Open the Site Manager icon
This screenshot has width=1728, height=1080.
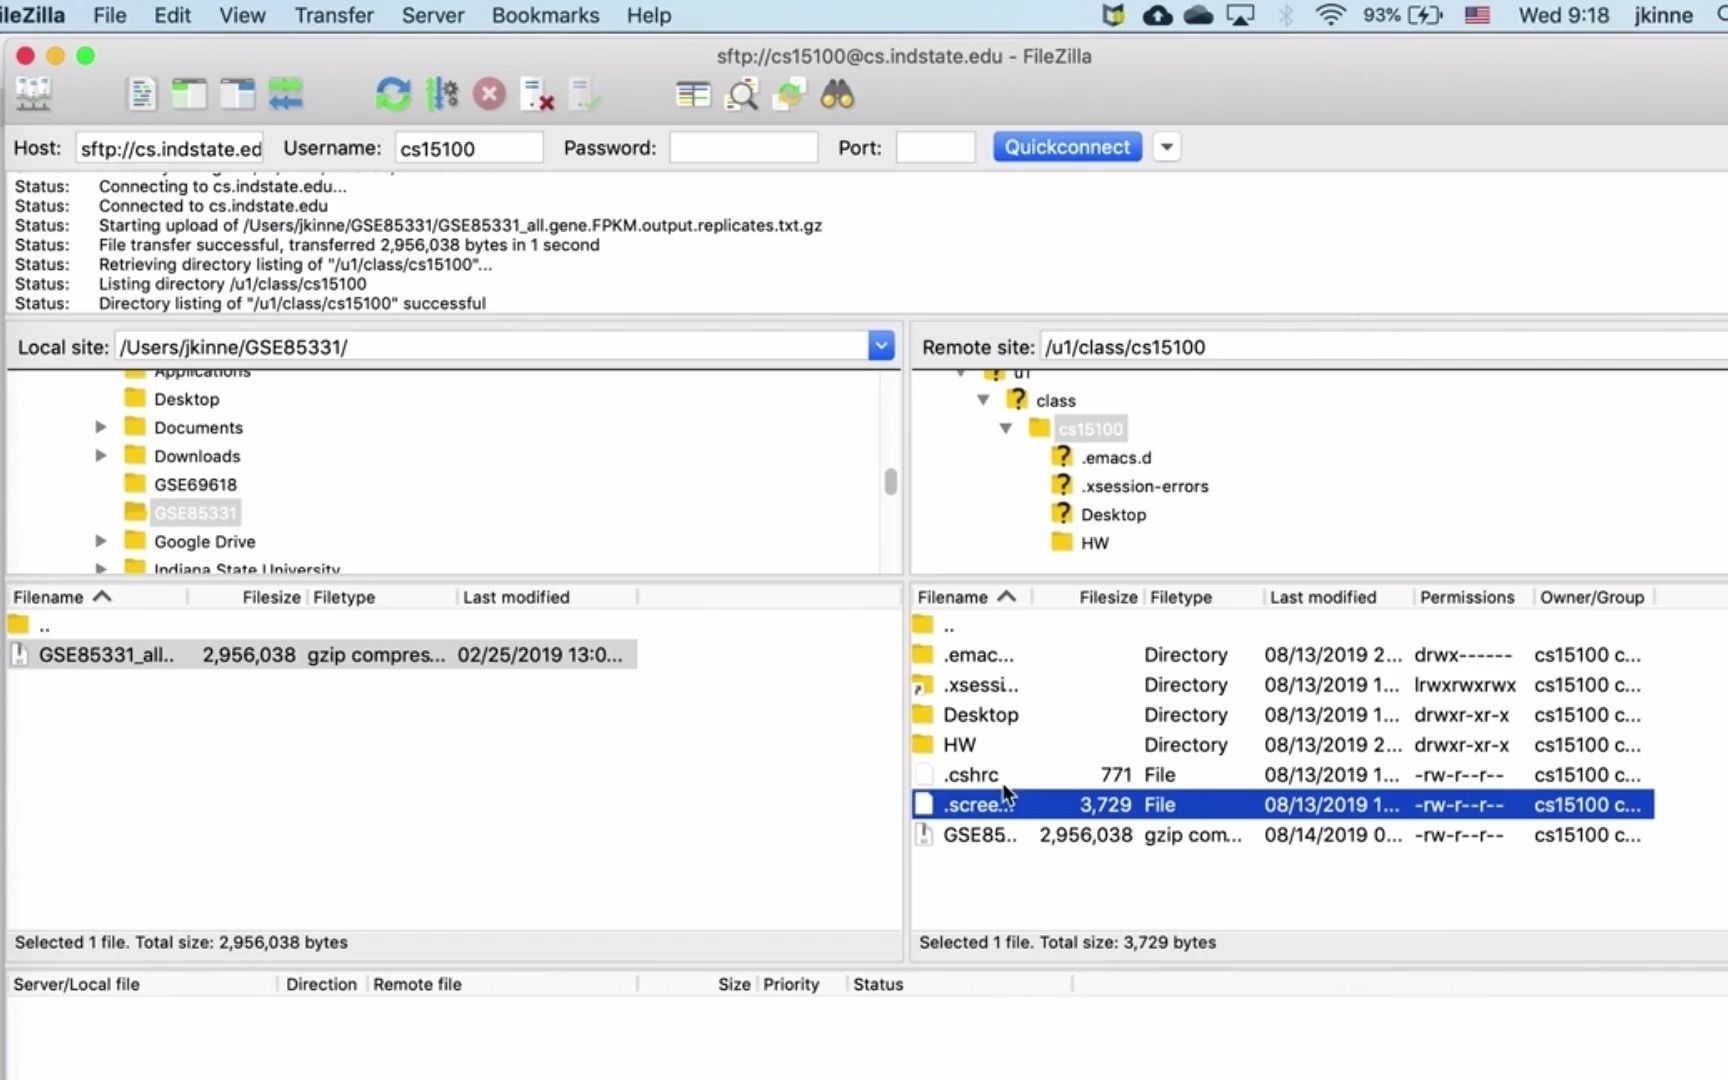34,95
